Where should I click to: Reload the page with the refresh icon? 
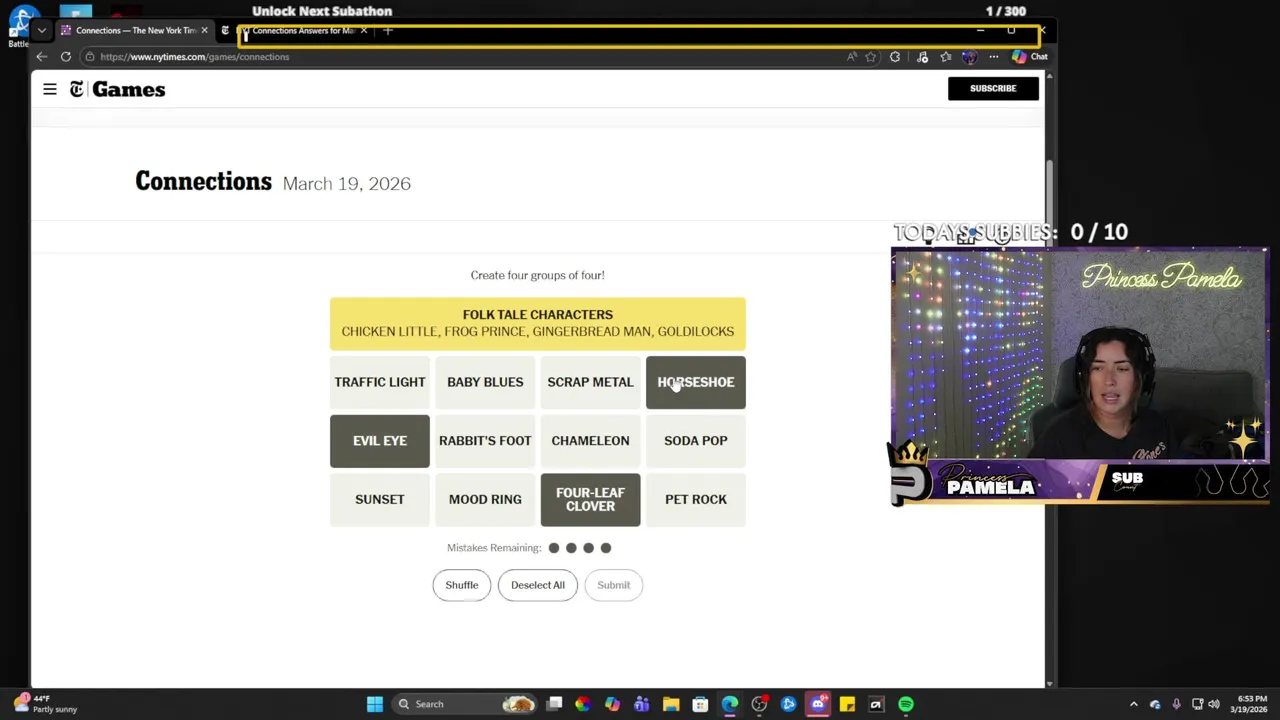[x=66, y=57]
